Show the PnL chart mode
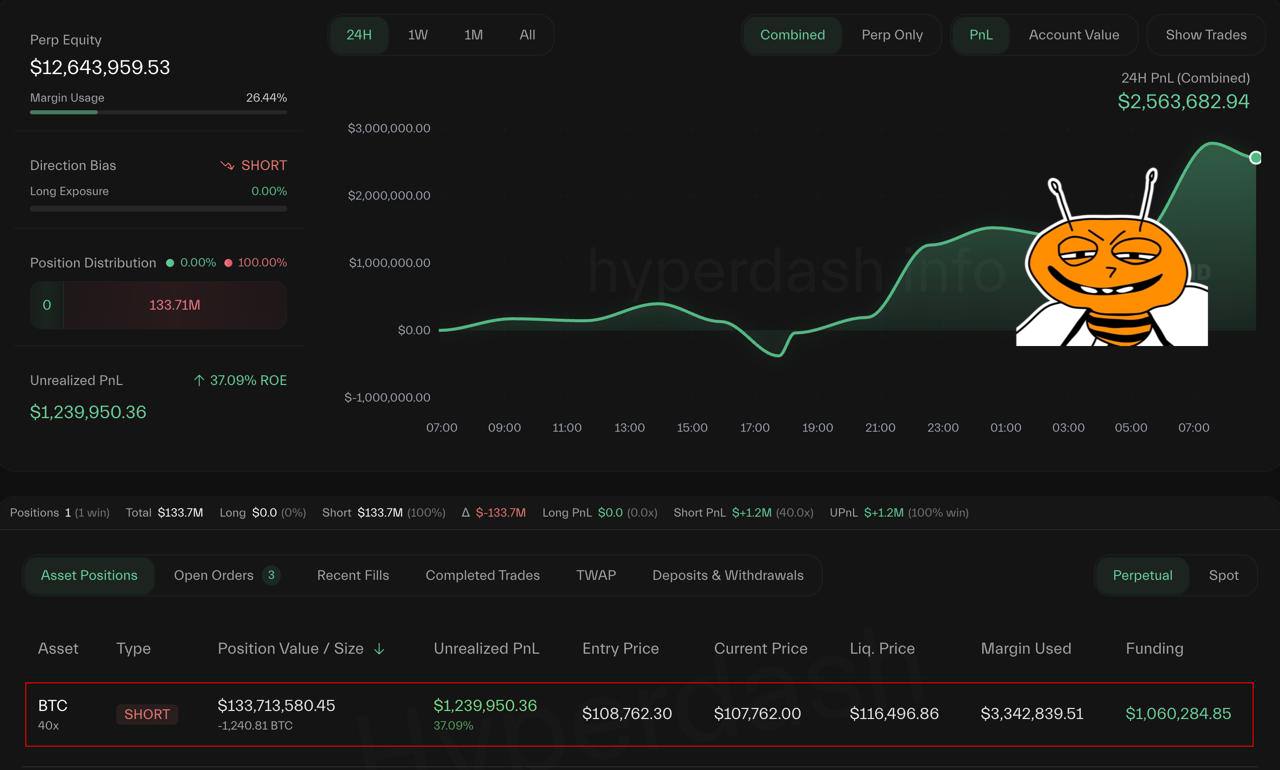 point(981,35)
